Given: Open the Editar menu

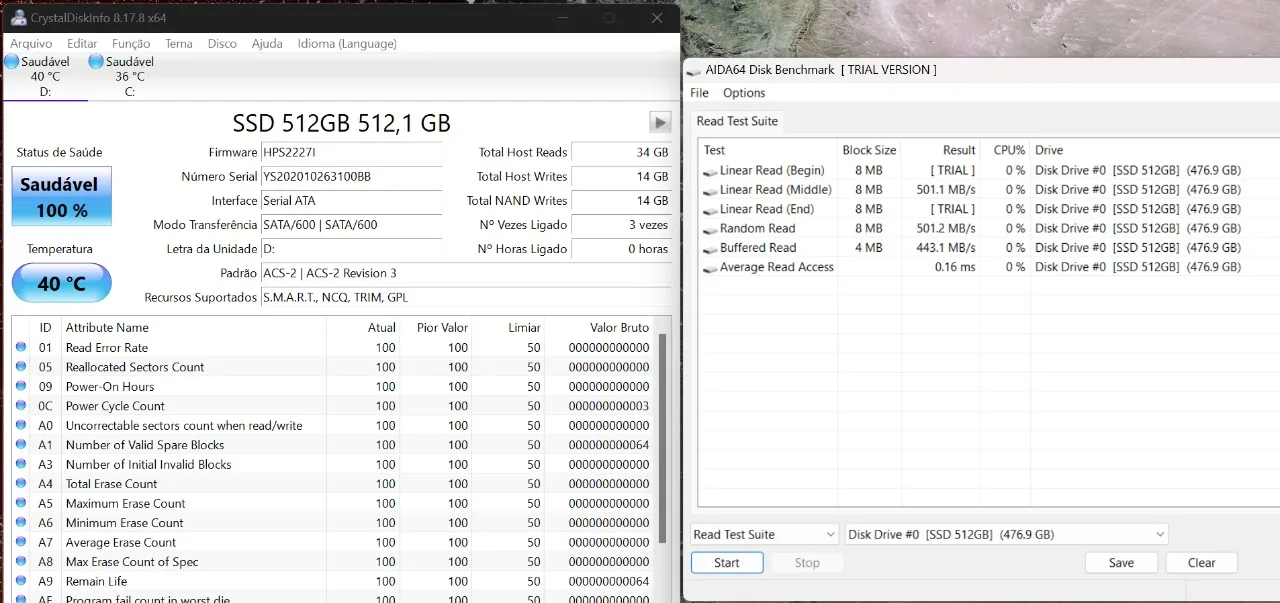Looking at the screenshot, I should click(82, 43).
